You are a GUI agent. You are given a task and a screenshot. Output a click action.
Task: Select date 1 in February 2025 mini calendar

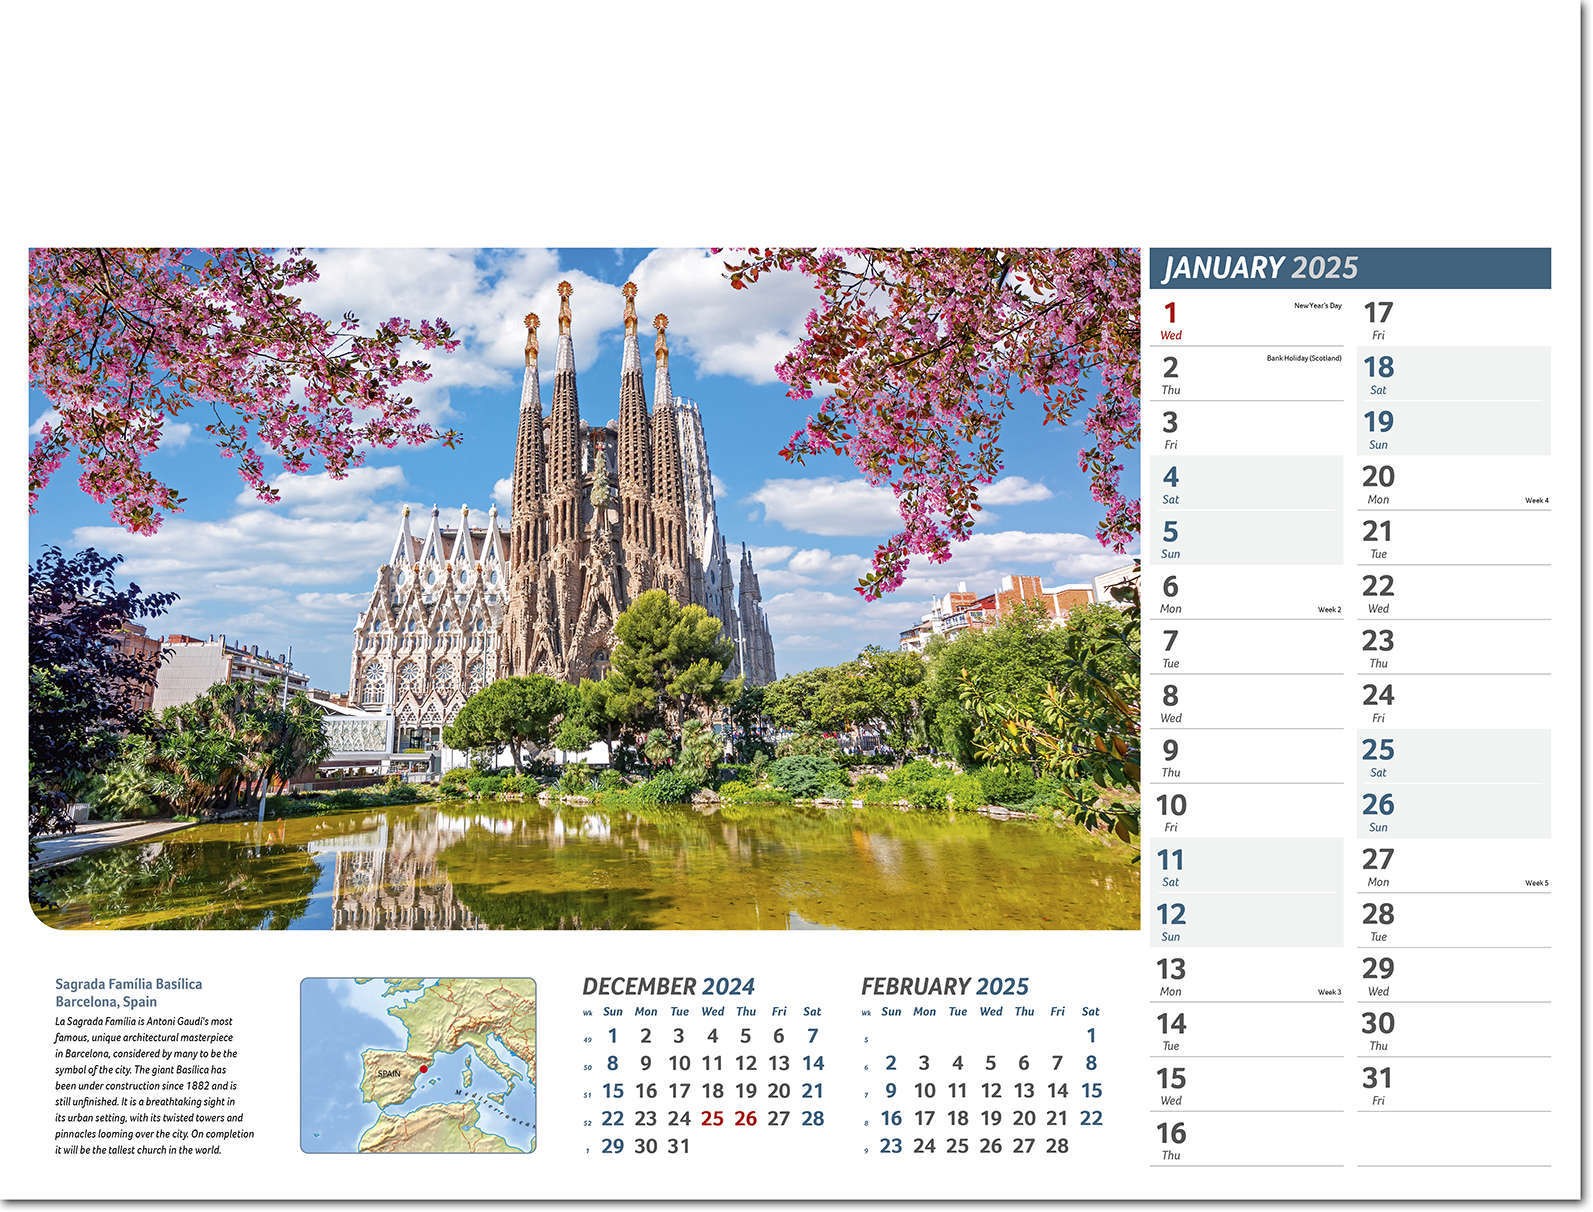[1091, 1036]
